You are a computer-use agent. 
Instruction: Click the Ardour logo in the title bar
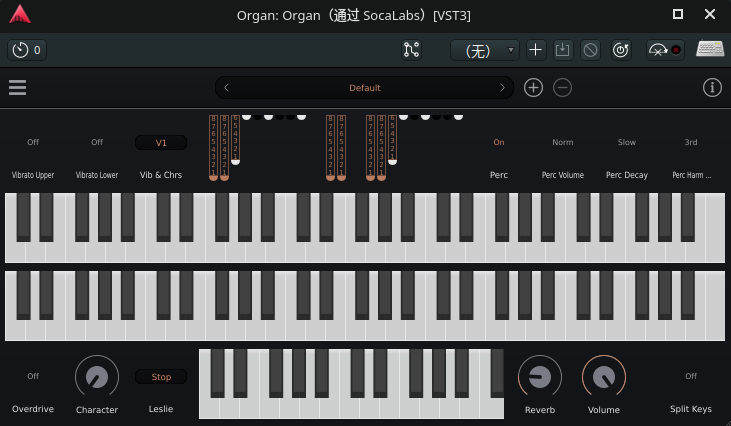(20, 14)
